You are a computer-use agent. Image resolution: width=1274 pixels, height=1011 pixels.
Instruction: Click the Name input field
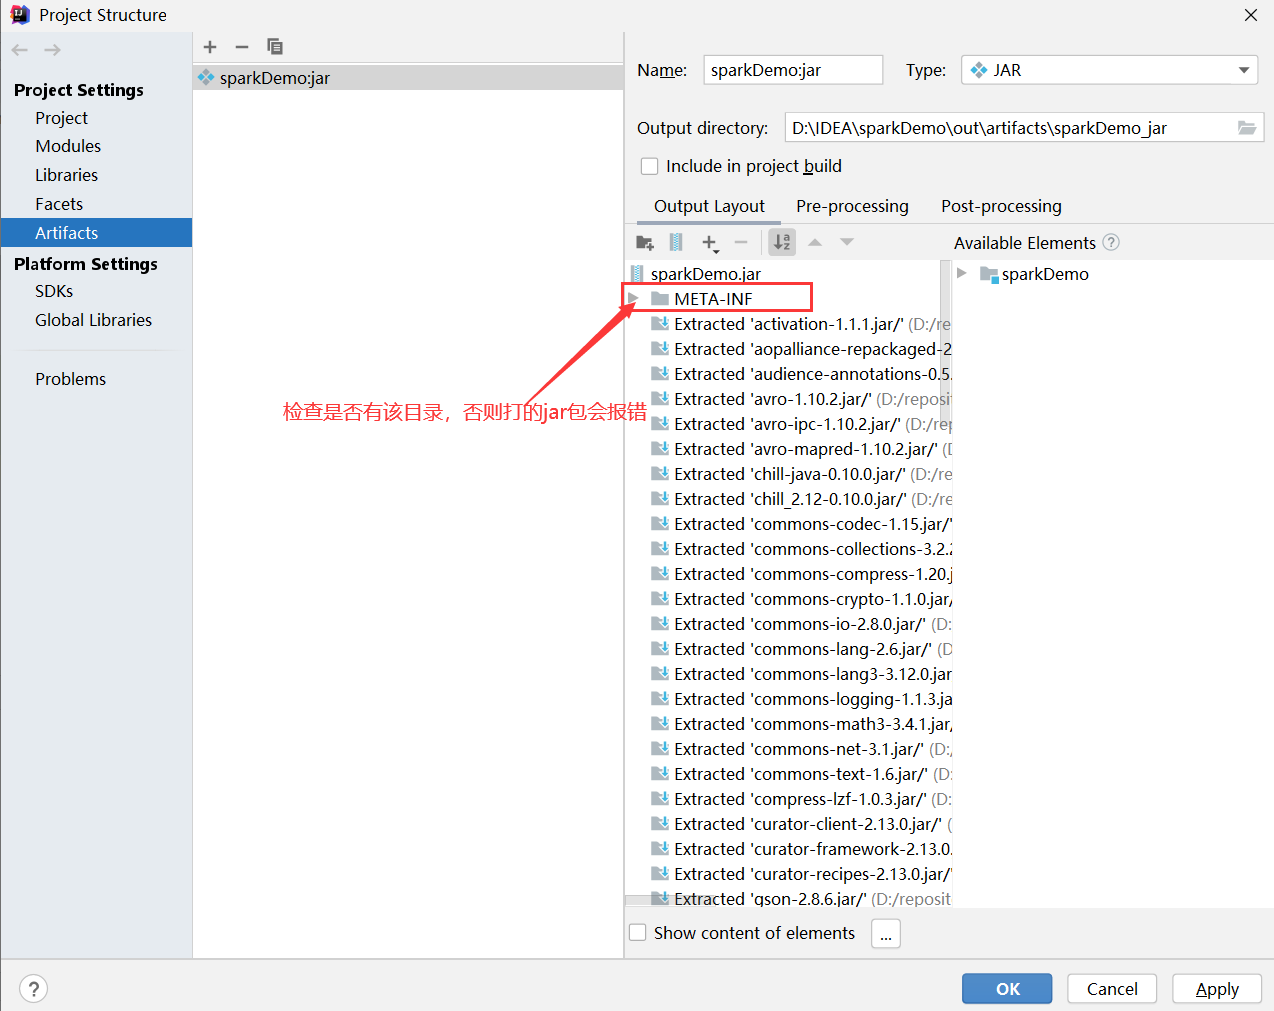(793, 70)
